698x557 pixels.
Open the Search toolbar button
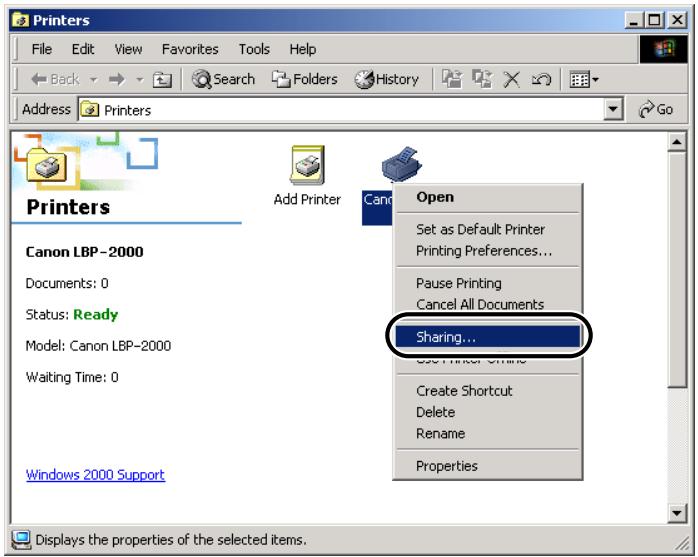coord(223,79)
